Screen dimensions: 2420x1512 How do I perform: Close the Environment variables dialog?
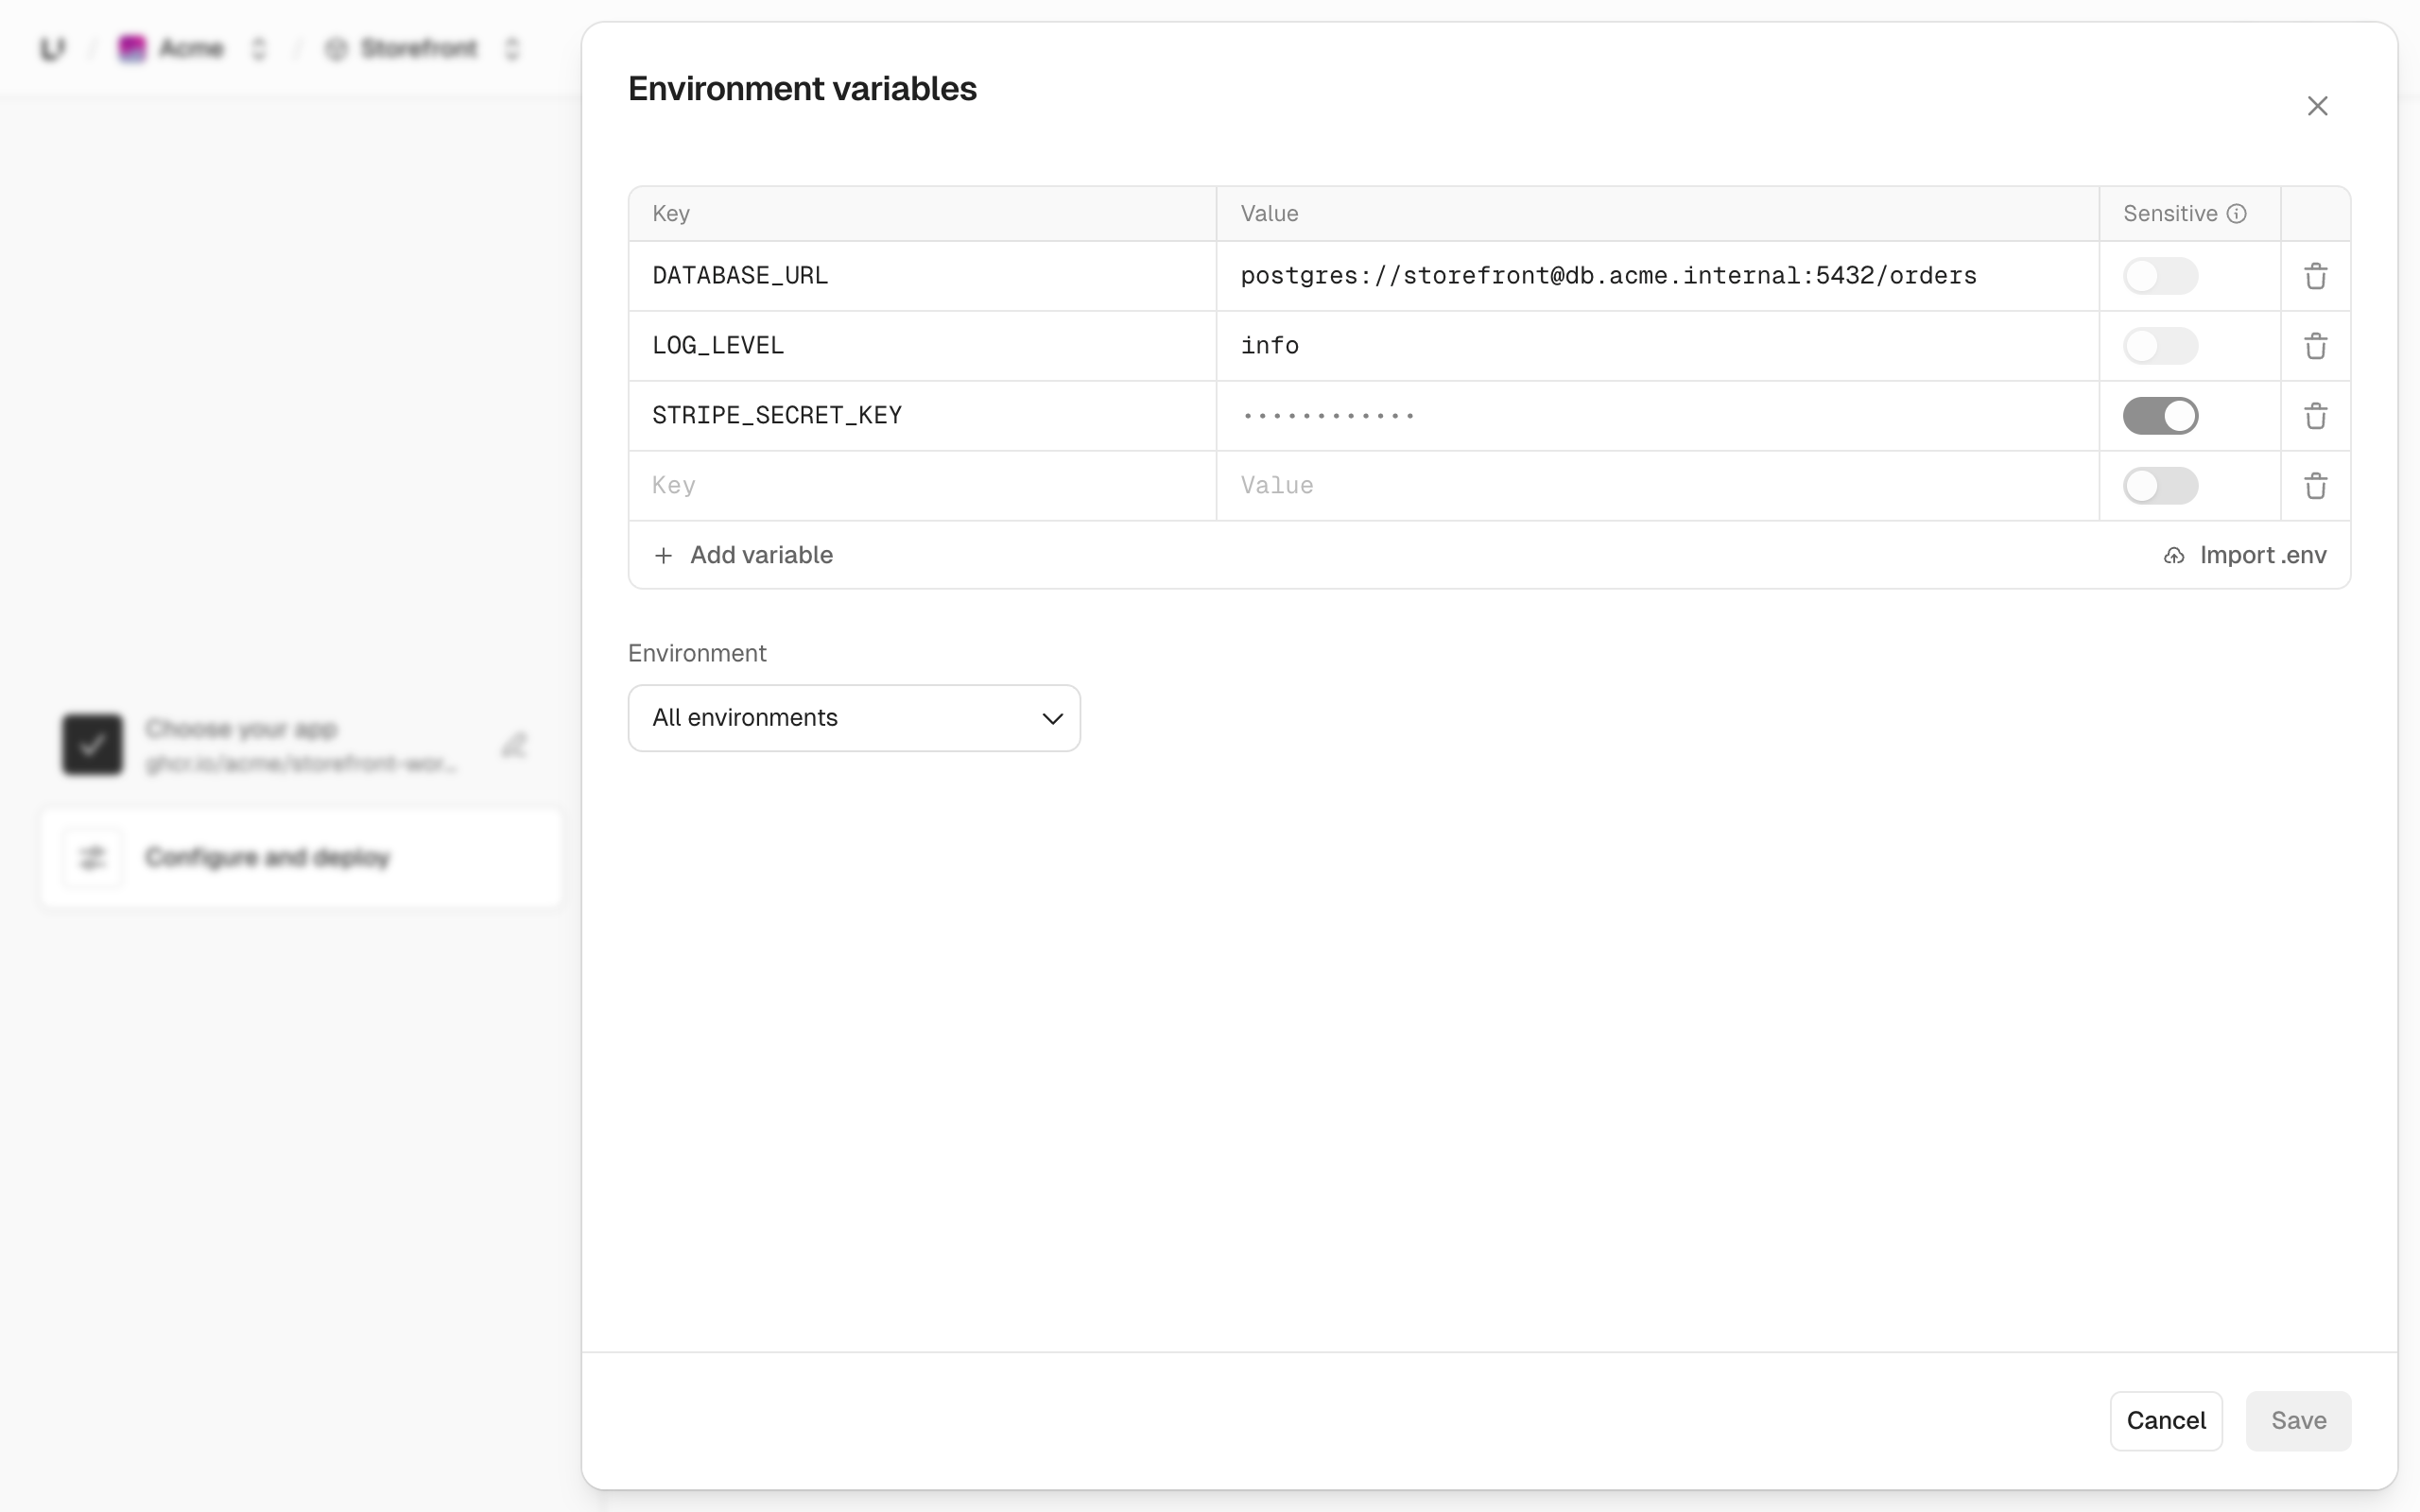coord(2317,106)
